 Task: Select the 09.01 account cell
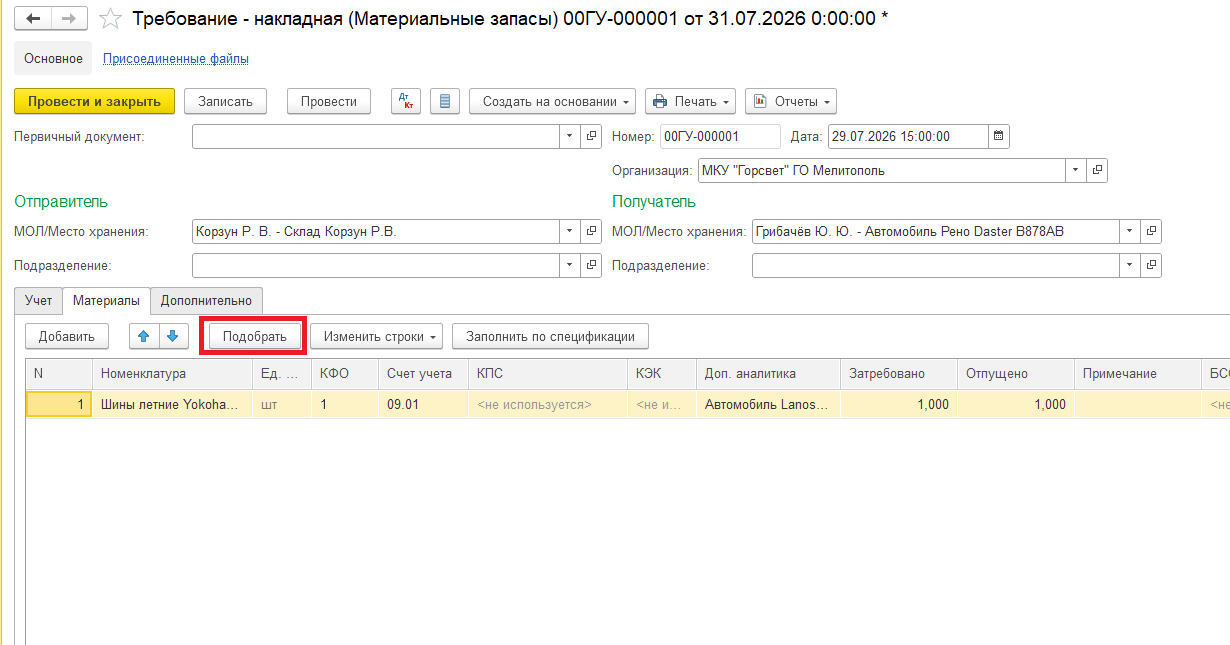(424, 405)
